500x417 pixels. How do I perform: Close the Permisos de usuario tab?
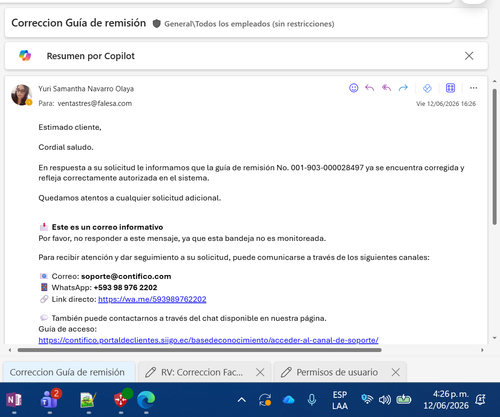point(396,372)
